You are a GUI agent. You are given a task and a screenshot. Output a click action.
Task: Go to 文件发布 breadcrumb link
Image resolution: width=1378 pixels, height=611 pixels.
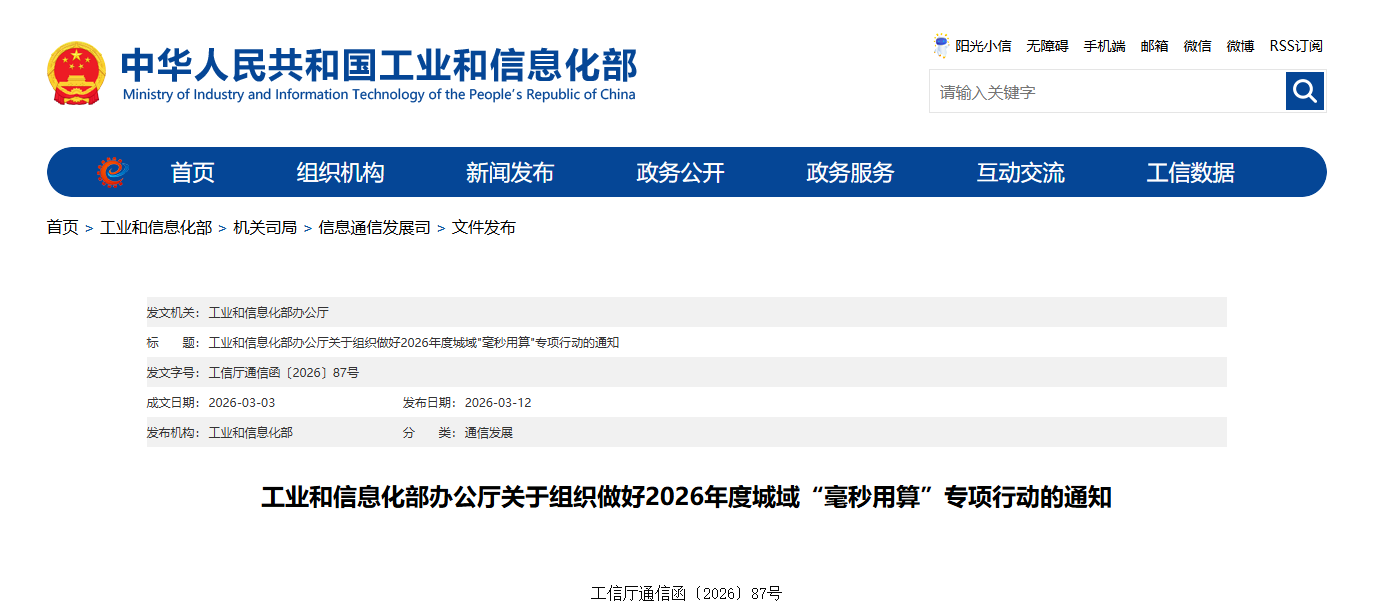[484, 227]
